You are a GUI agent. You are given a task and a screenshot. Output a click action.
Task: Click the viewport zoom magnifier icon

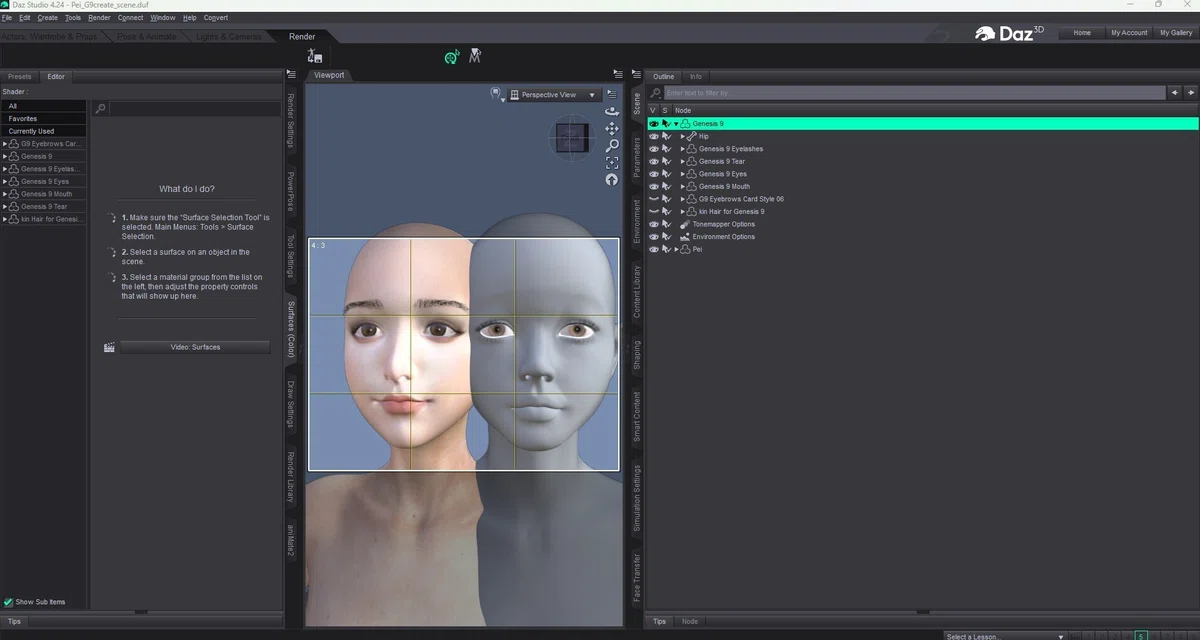click(612, 146)
